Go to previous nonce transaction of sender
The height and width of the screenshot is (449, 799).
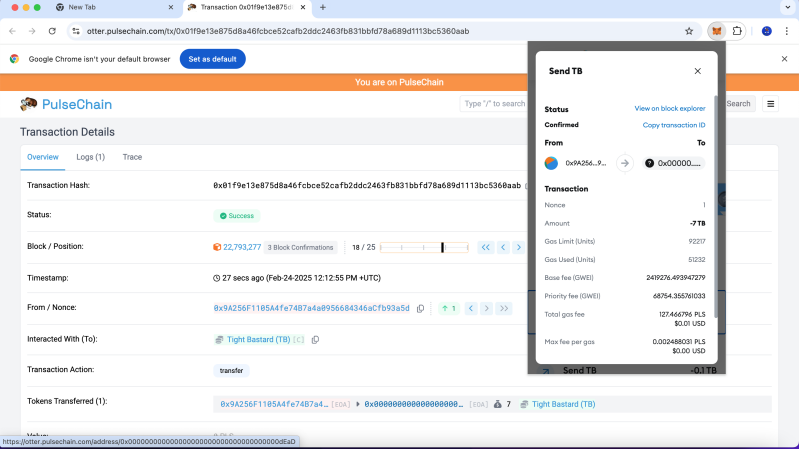pyautogui.click(x=471, y=308)
